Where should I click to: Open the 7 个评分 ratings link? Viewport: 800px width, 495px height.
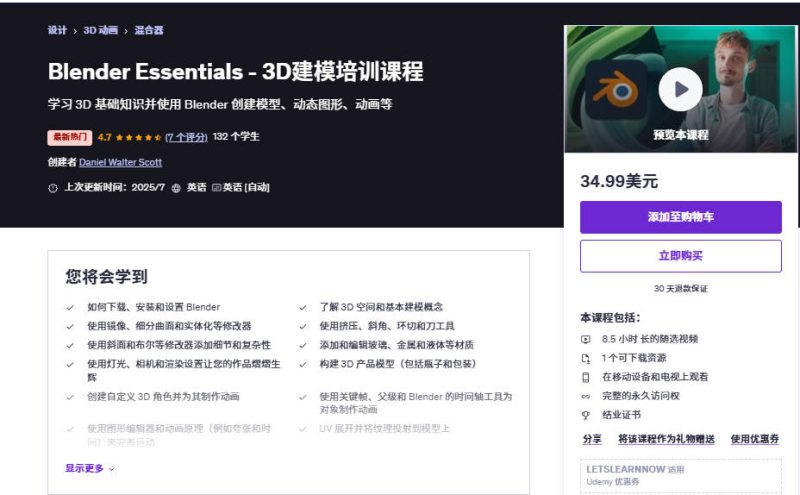(186, 137)
